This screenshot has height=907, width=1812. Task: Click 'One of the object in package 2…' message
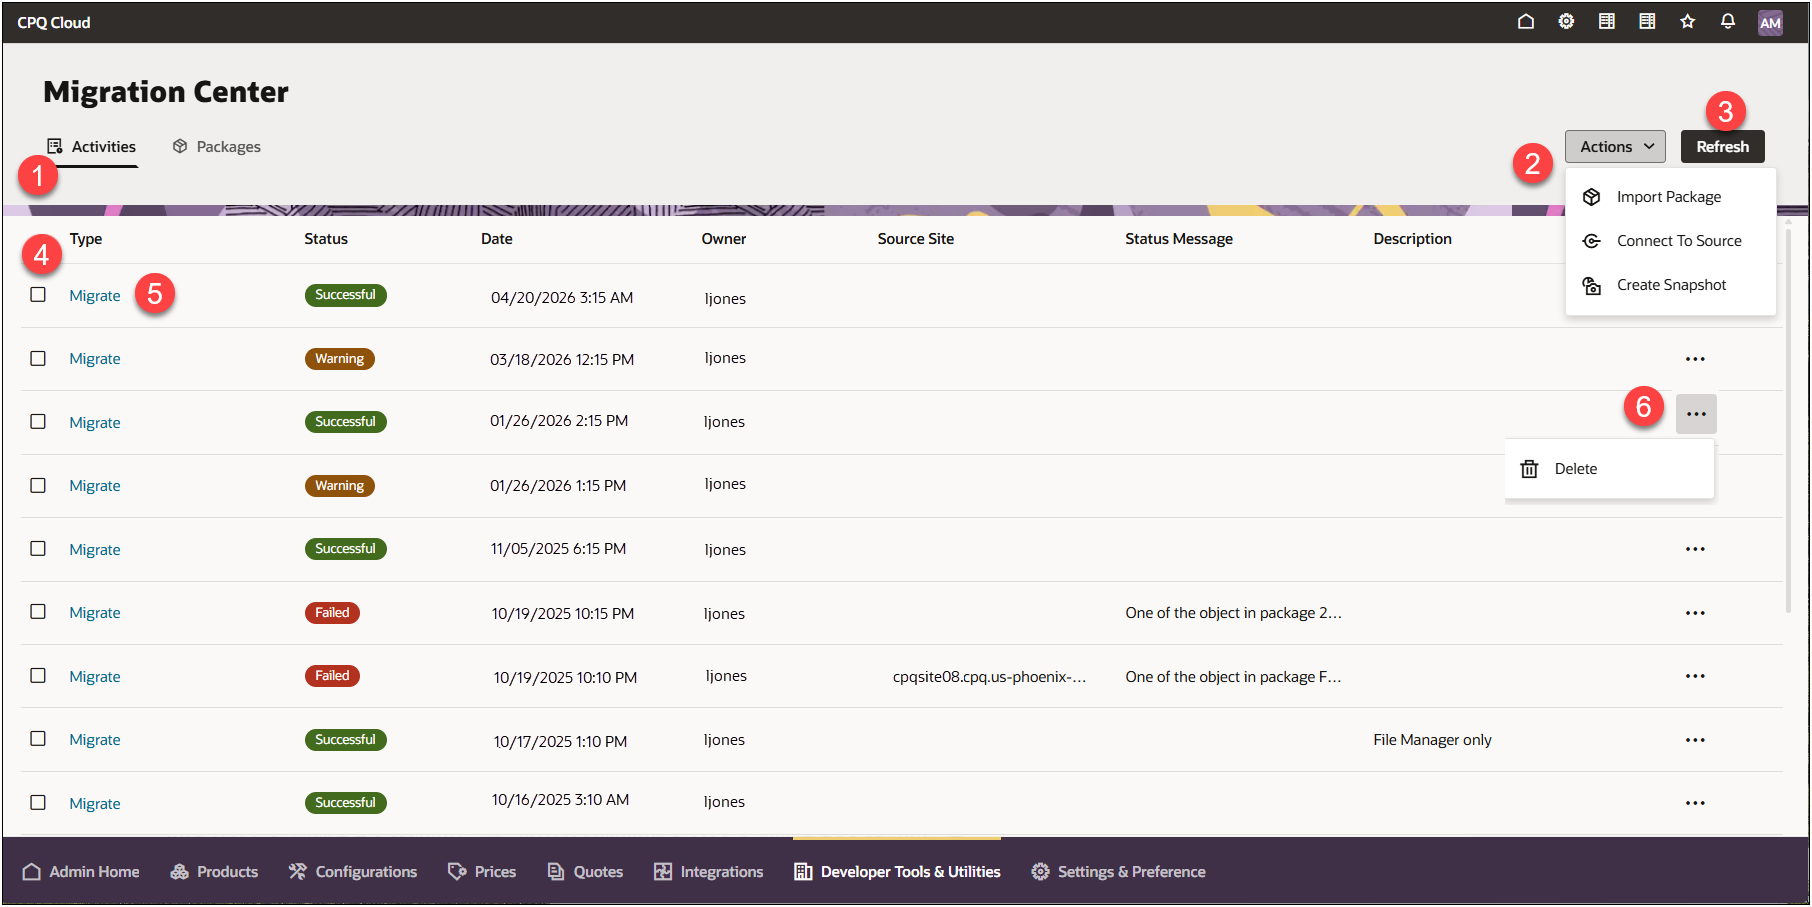click(x=1233, y=613)
